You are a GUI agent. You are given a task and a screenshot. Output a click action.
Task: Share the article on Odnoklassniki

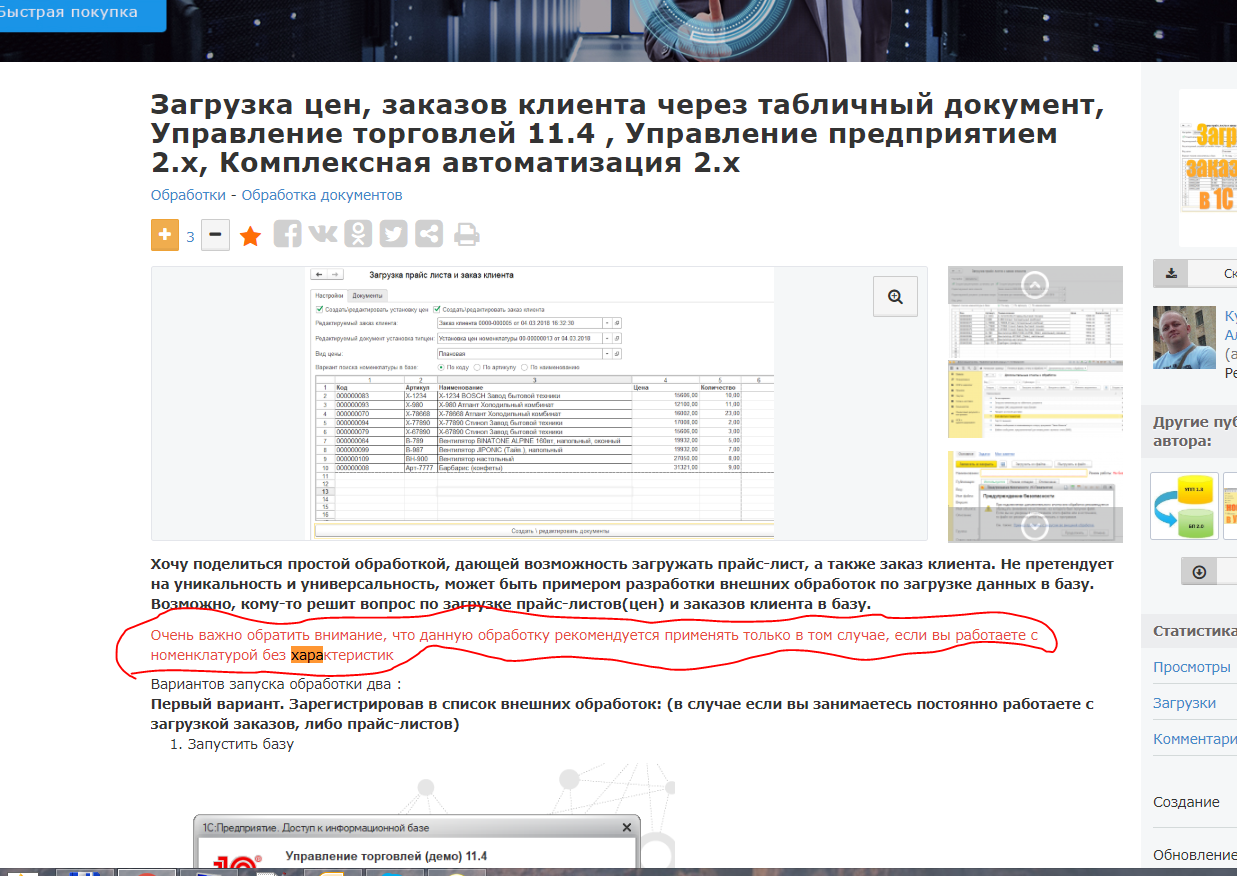point(358,234)
